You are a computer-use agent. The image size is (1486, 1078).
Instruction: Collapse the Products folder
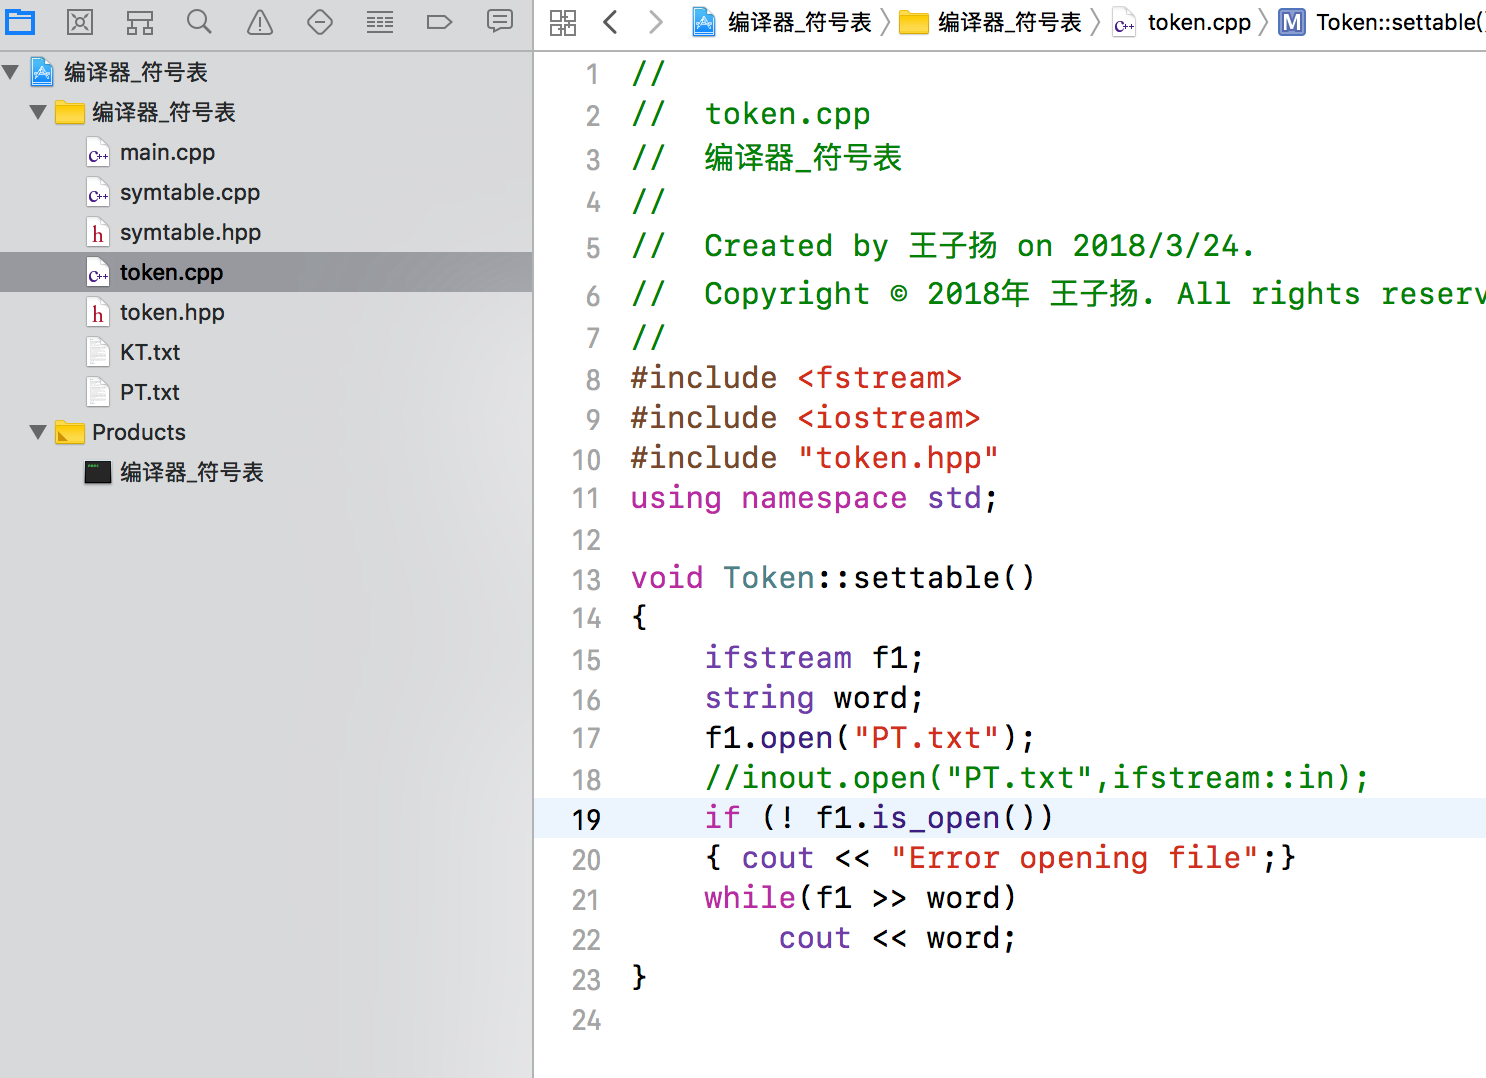38,432
